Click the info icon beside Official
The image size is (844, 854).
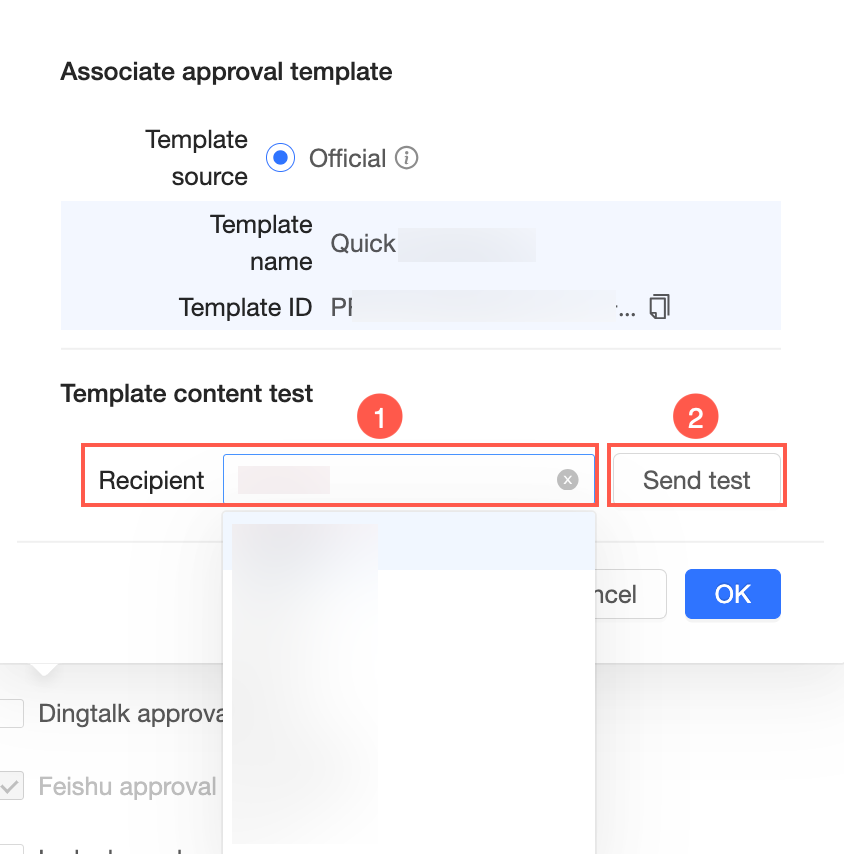[406, 158]
